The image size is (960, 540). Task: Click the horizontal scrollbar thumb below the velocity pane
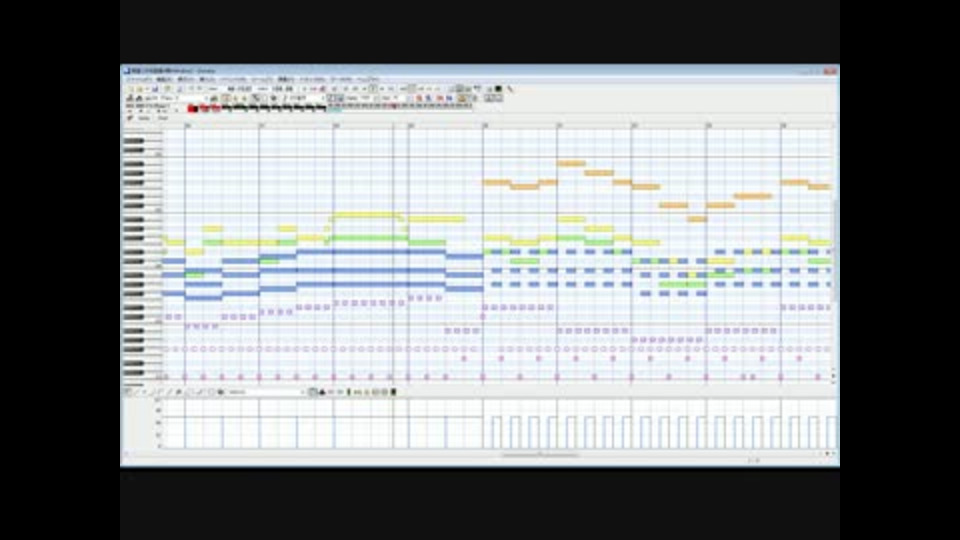[540, 455]
